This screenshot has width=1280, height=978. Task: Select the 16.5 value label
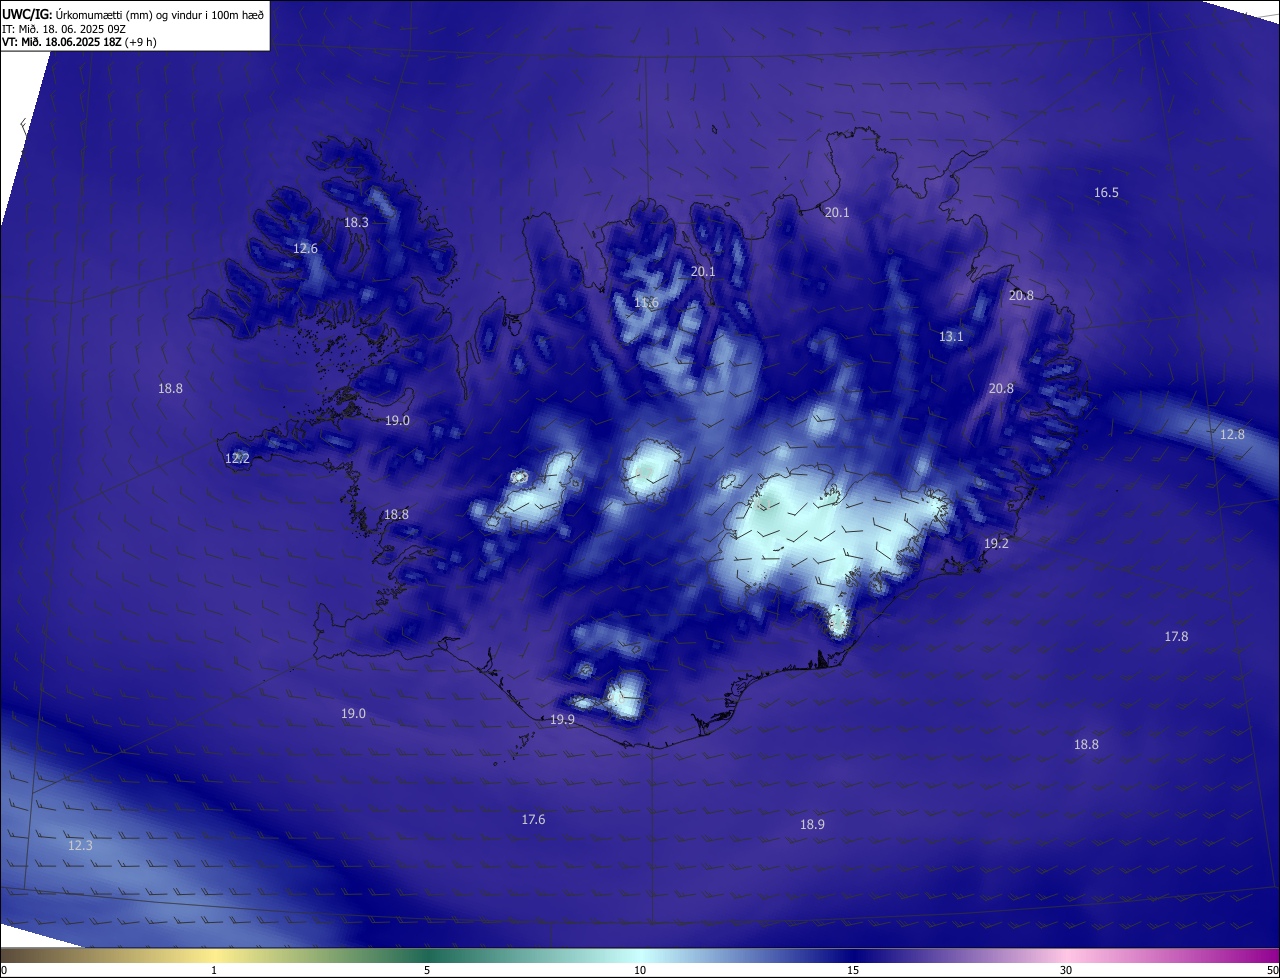(1106, 193)
